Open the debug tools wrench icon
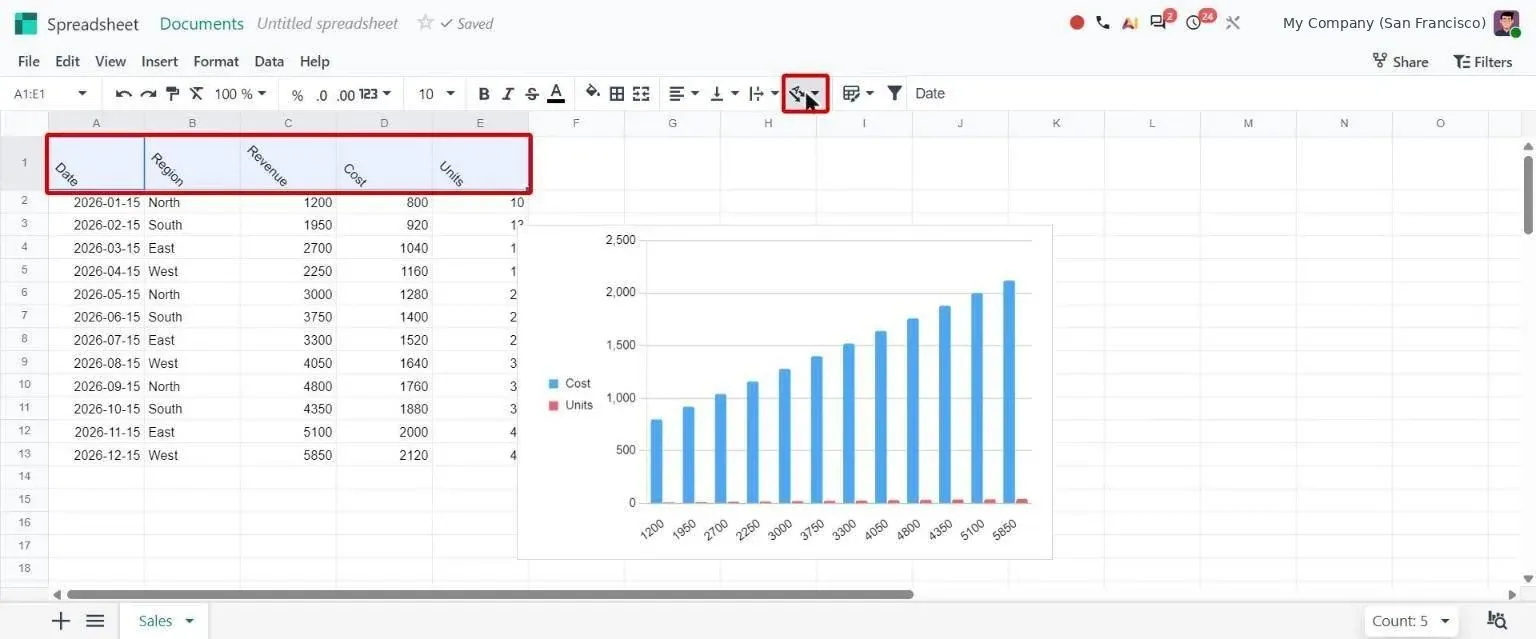Viewport: 1536px width, 639px height. [1232, 22]
